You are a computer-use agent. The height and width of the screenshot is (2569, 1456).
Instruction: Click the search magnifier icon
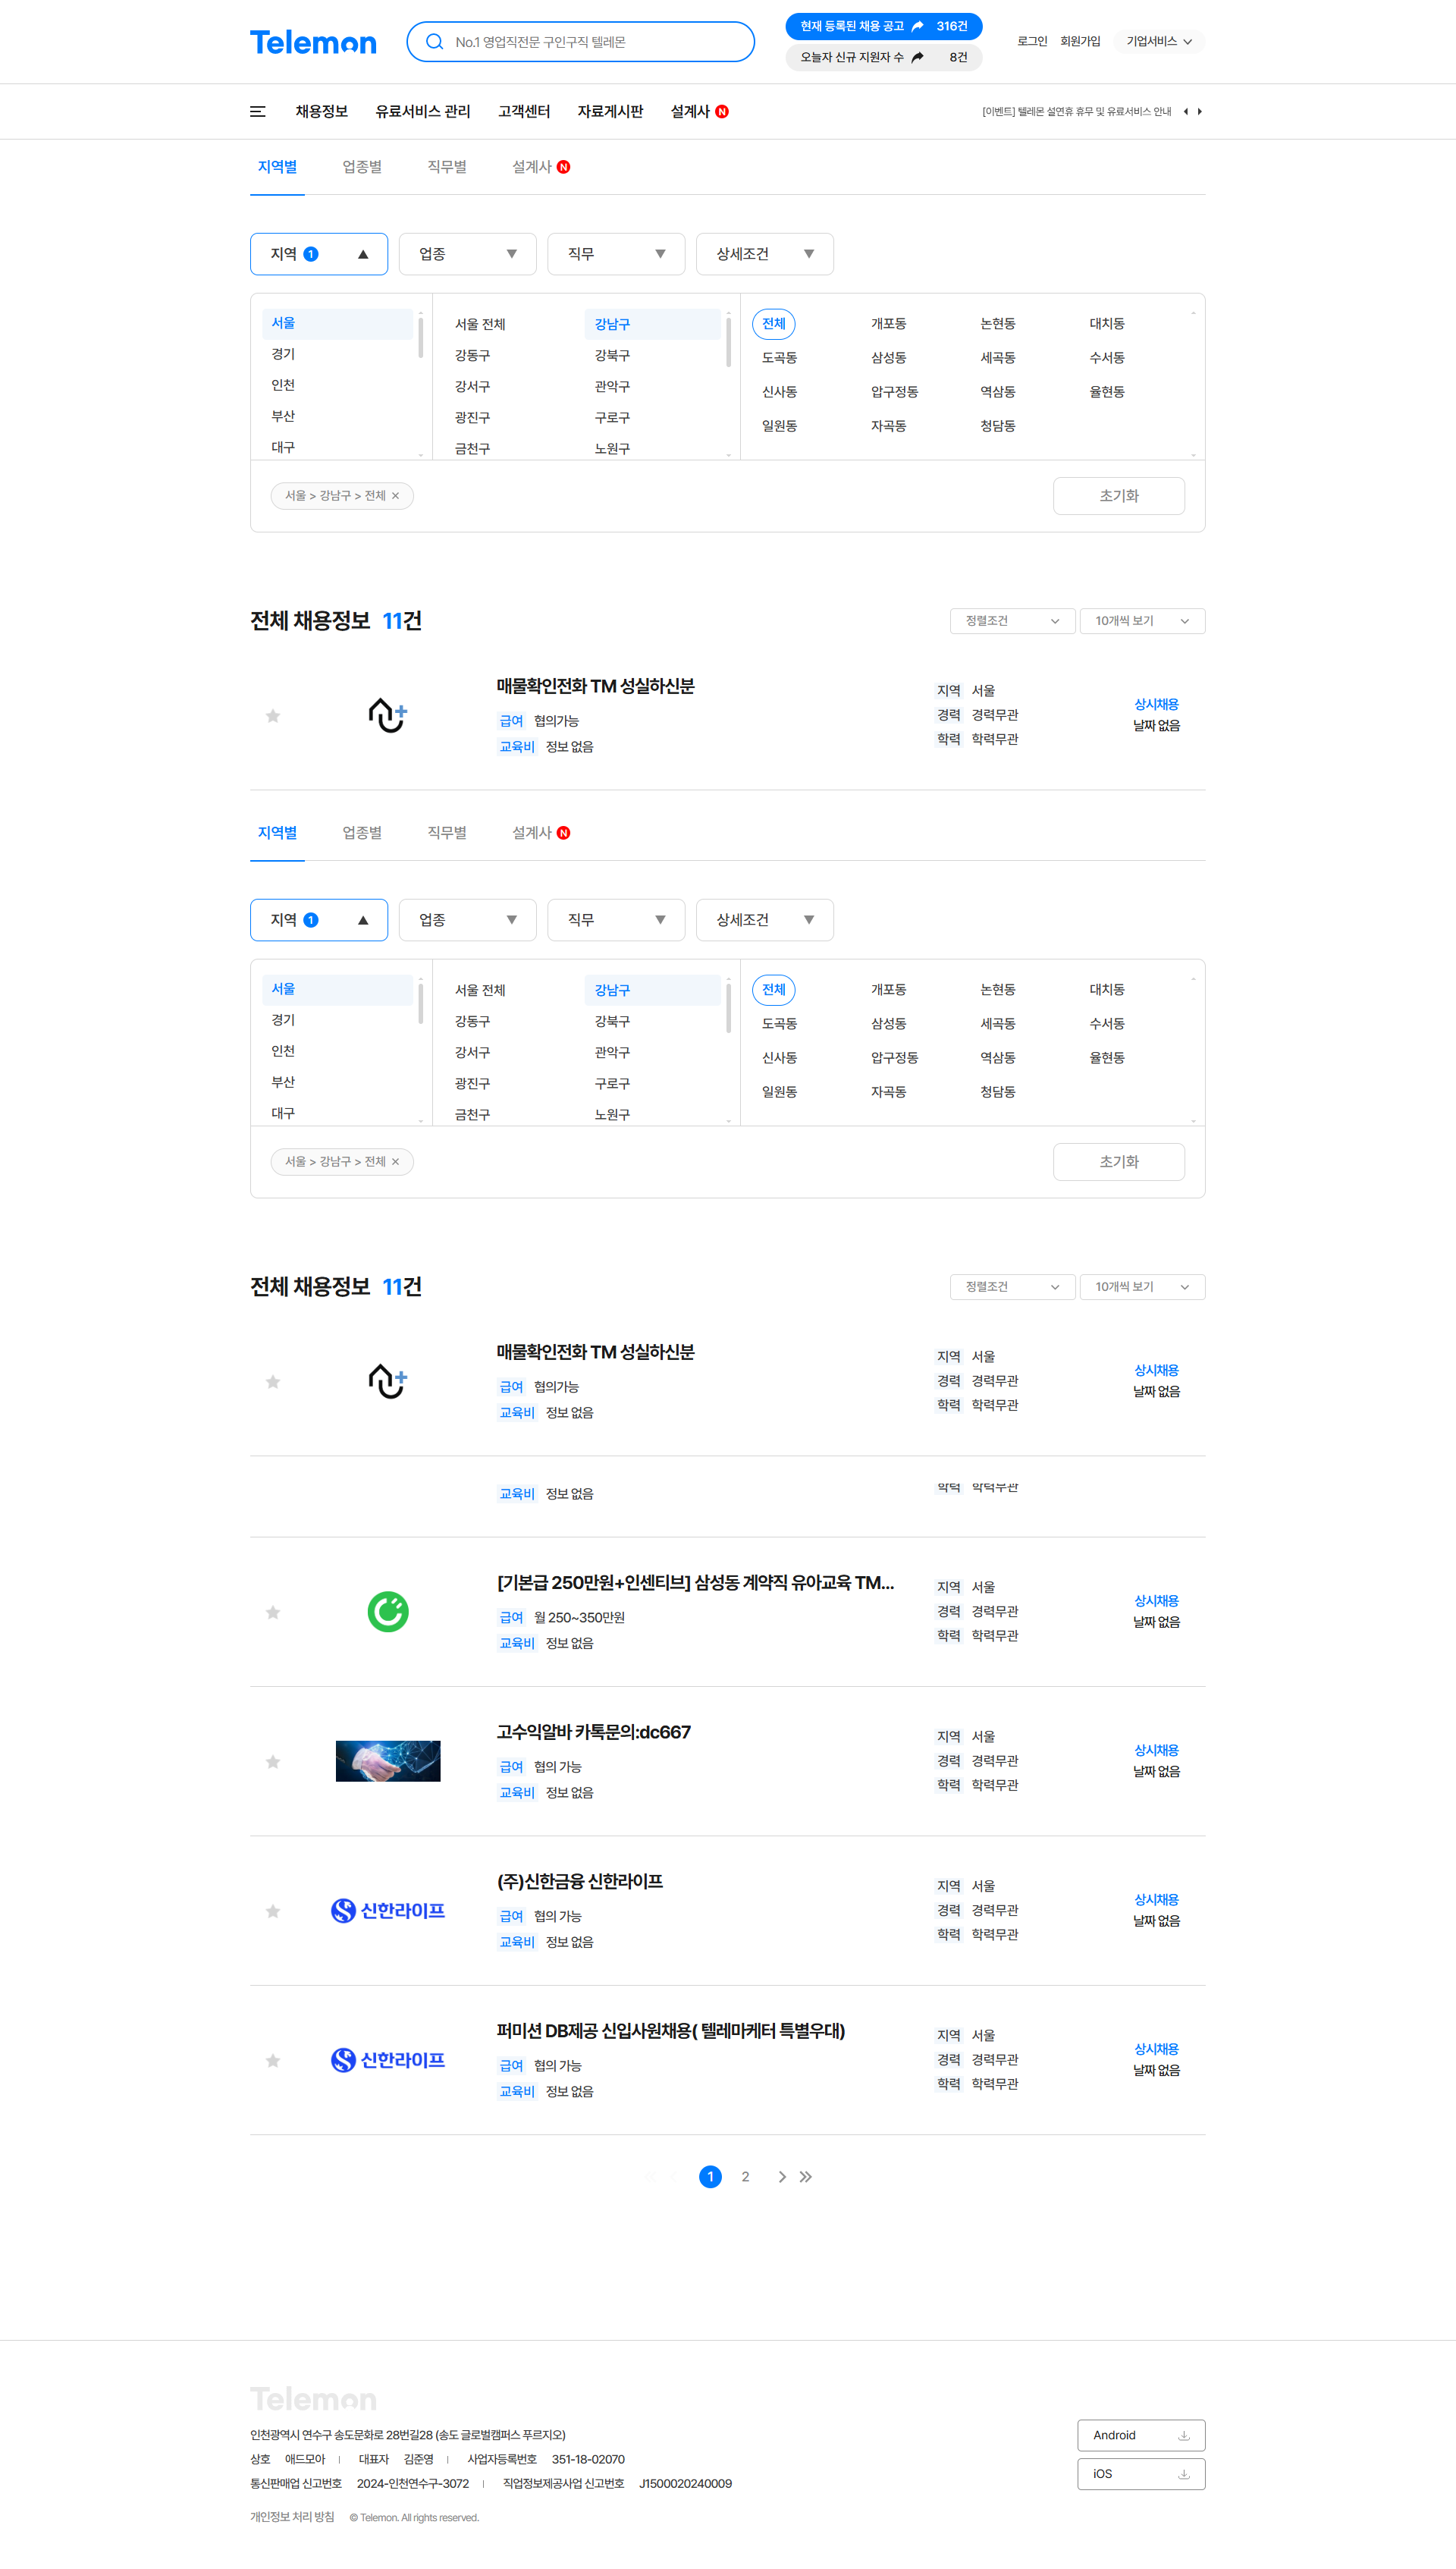pyautogui.click(x=434, y=42)
